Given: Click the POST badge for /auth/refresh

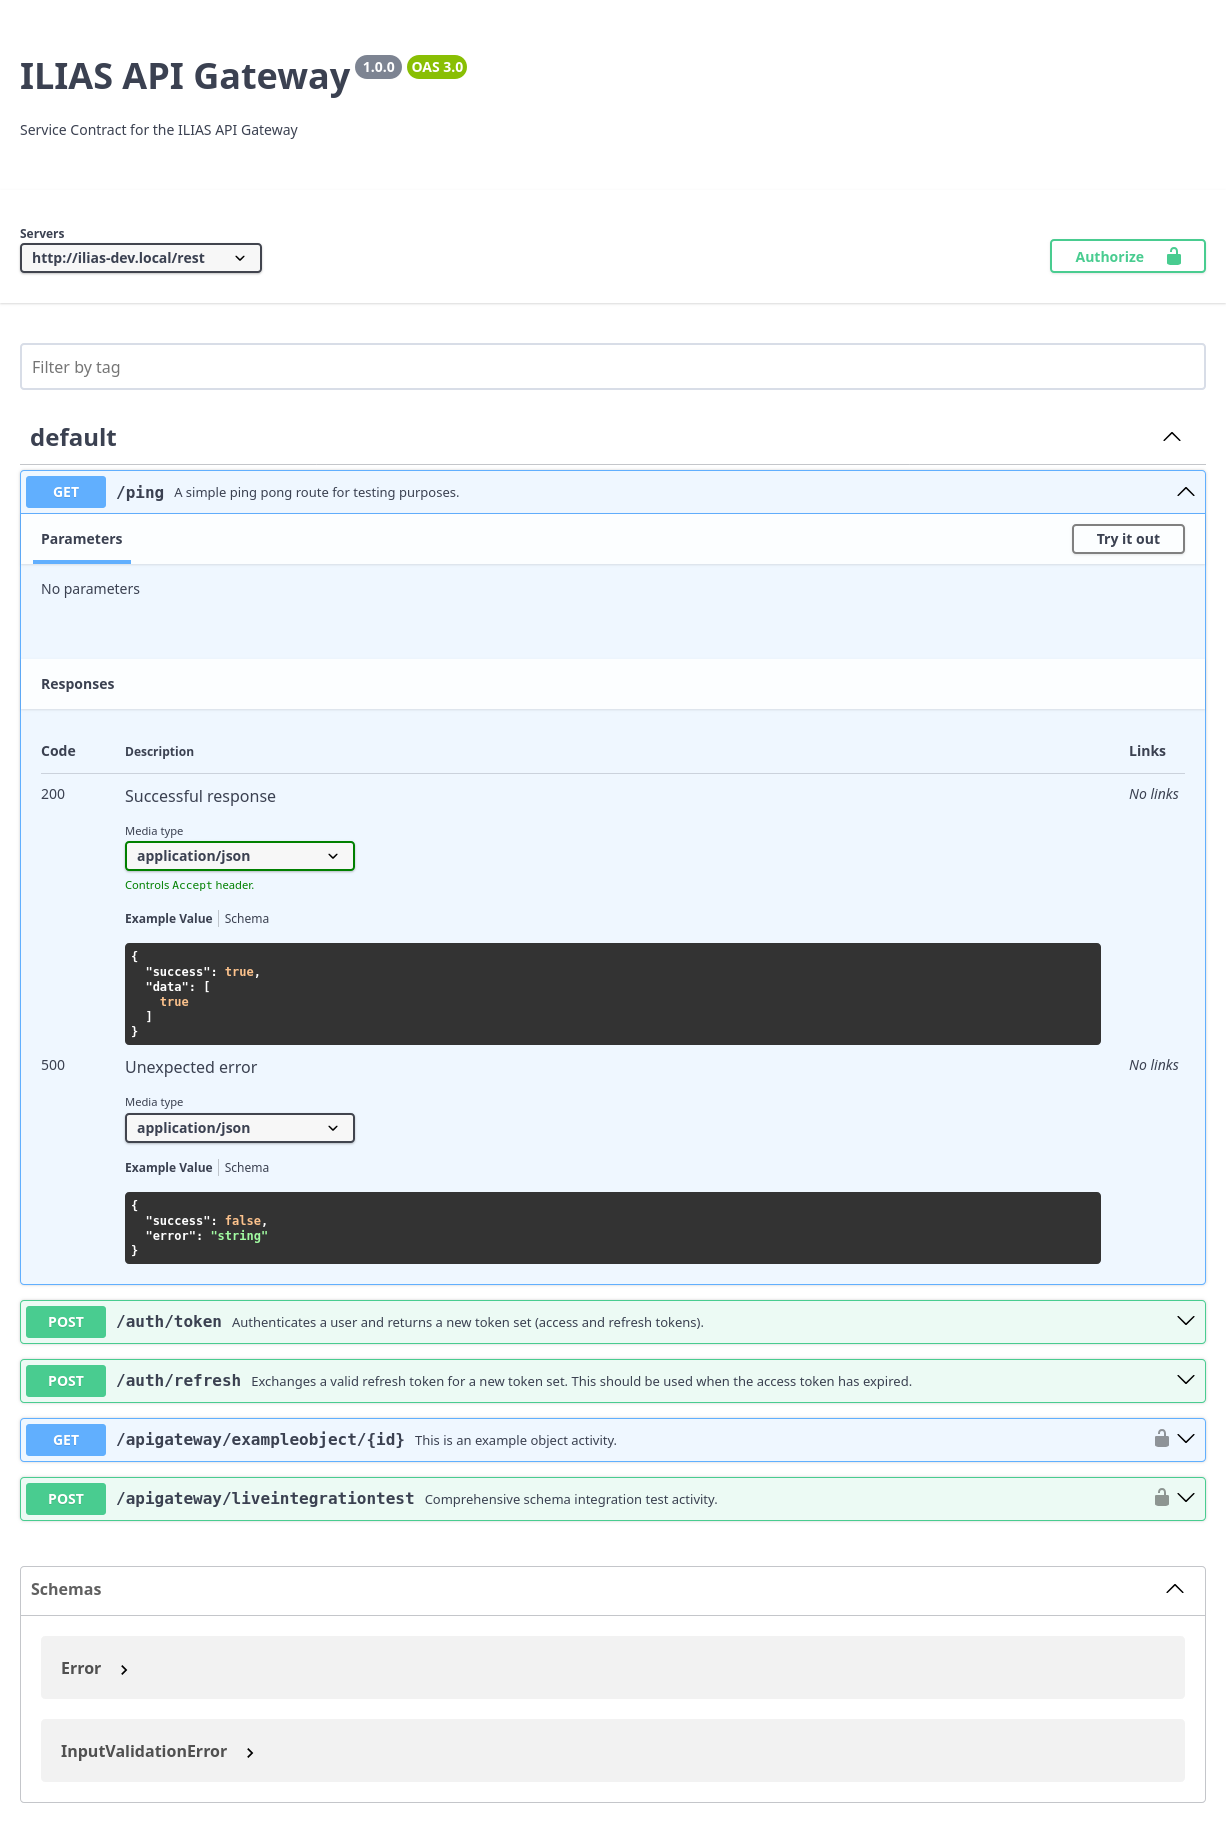Looking at the screenshot, I should (66, 1381).
